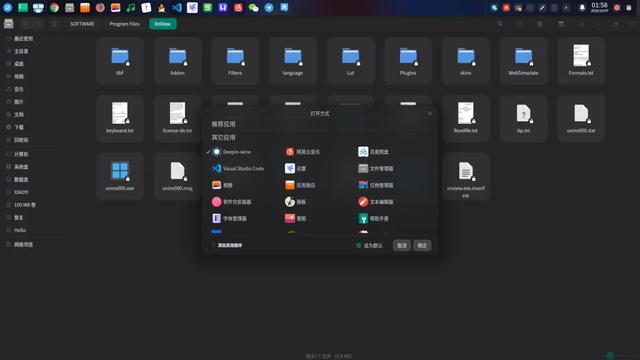
Task: Choose 字体管理器 in the open-with list
Action: pyautogui.click(x=229, y=219)
